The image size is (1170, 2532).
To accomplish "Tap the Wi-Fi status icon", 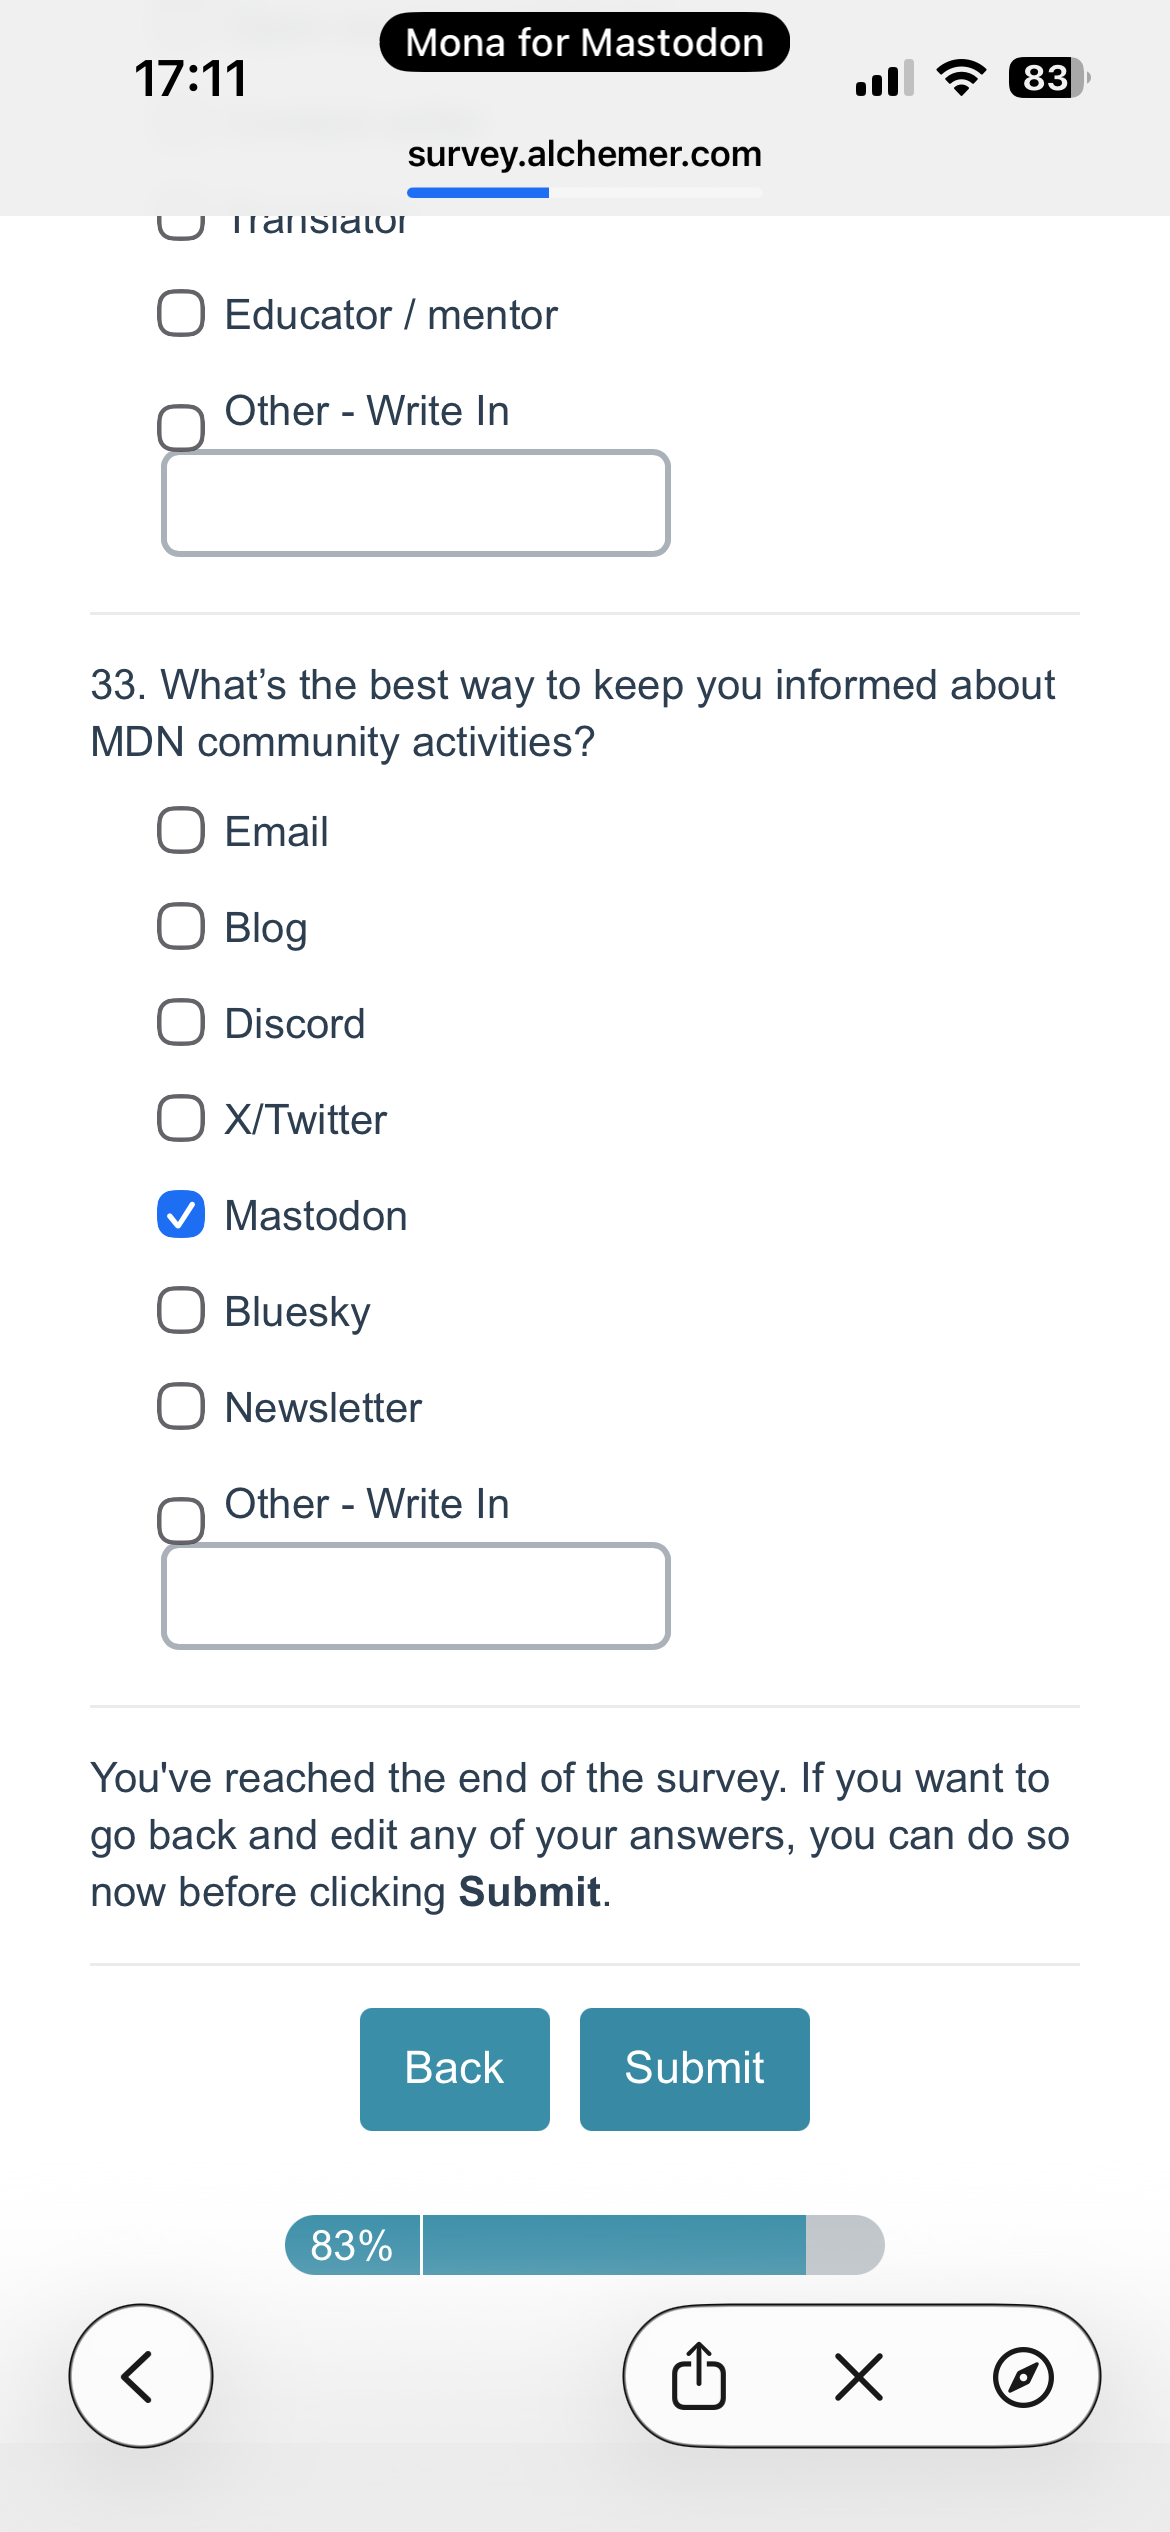I will coord(960,78).
